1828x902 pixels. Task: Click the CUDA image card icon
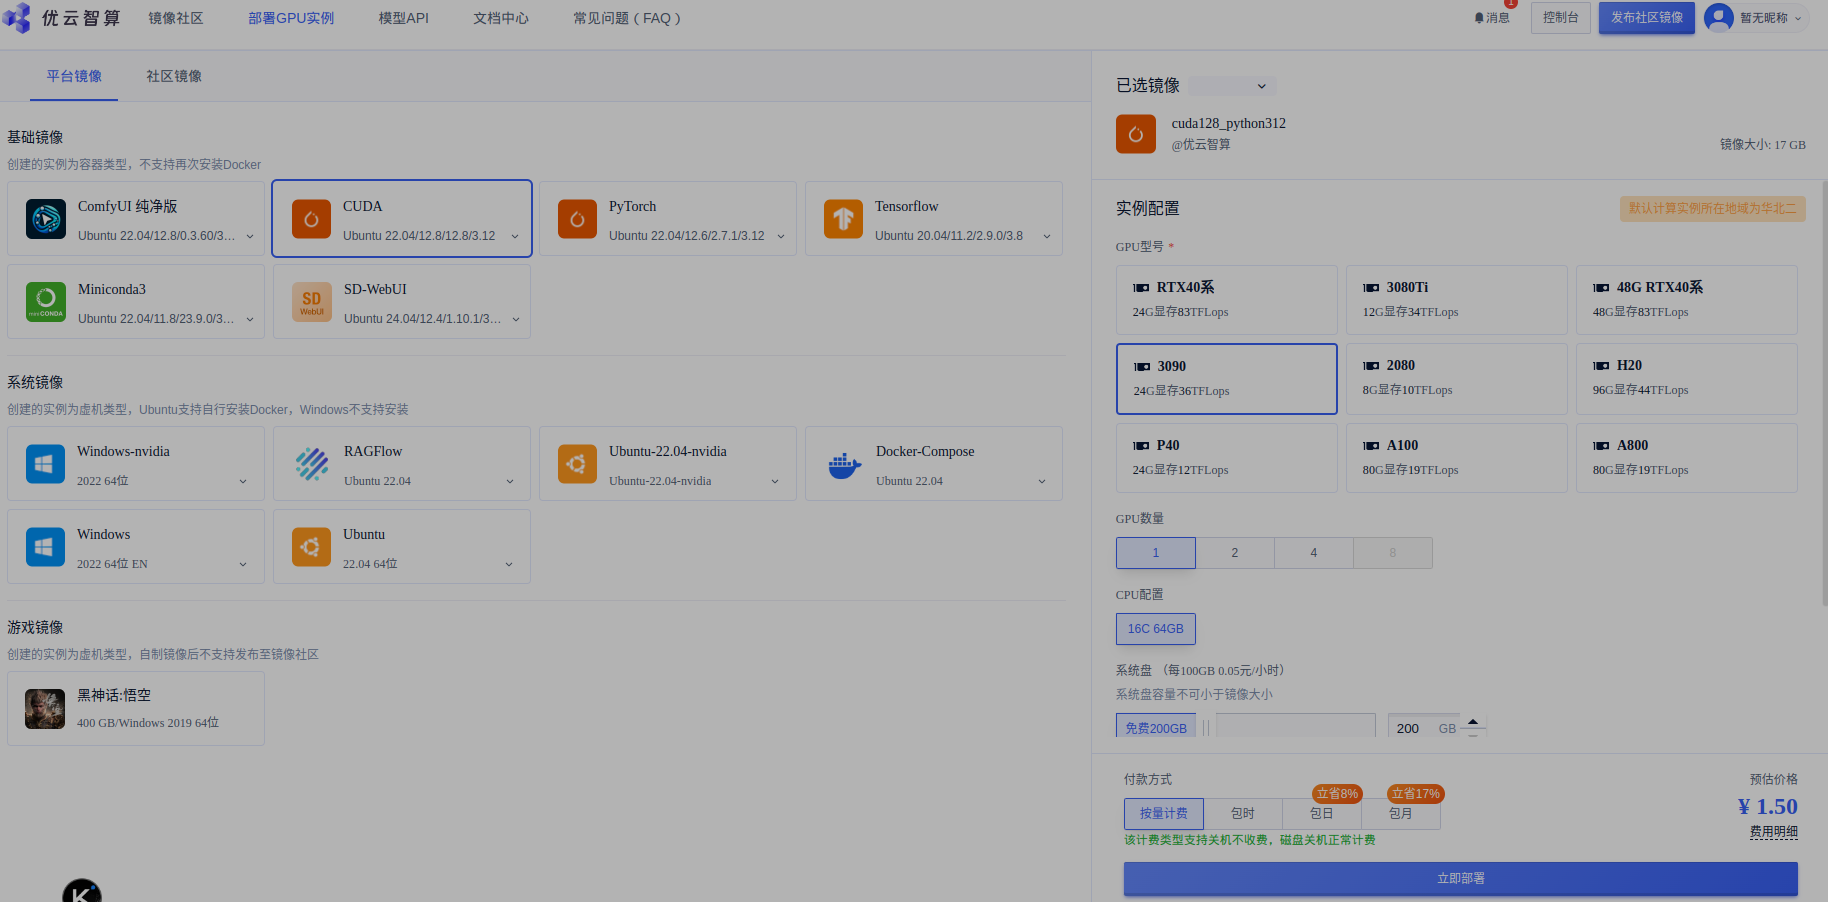[311, 219]
